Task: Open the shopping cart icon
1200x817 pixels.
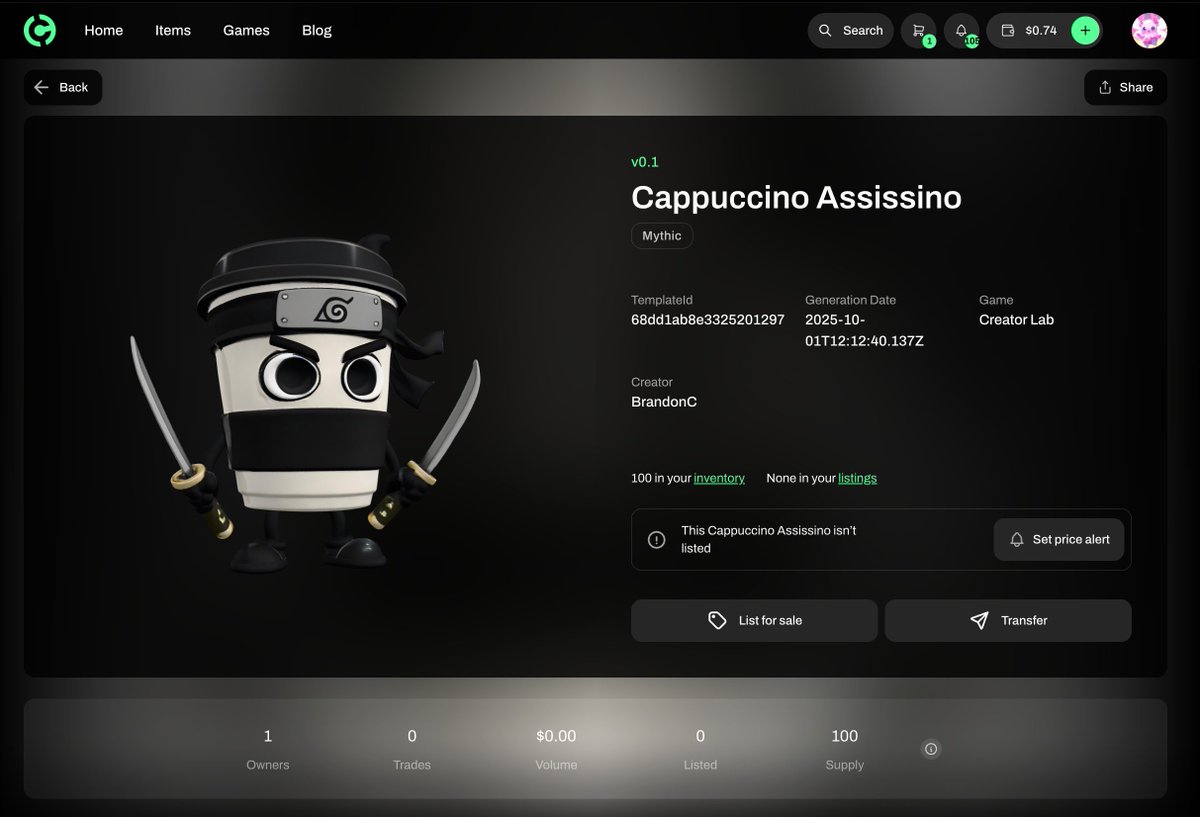Action: click(919, 30)
